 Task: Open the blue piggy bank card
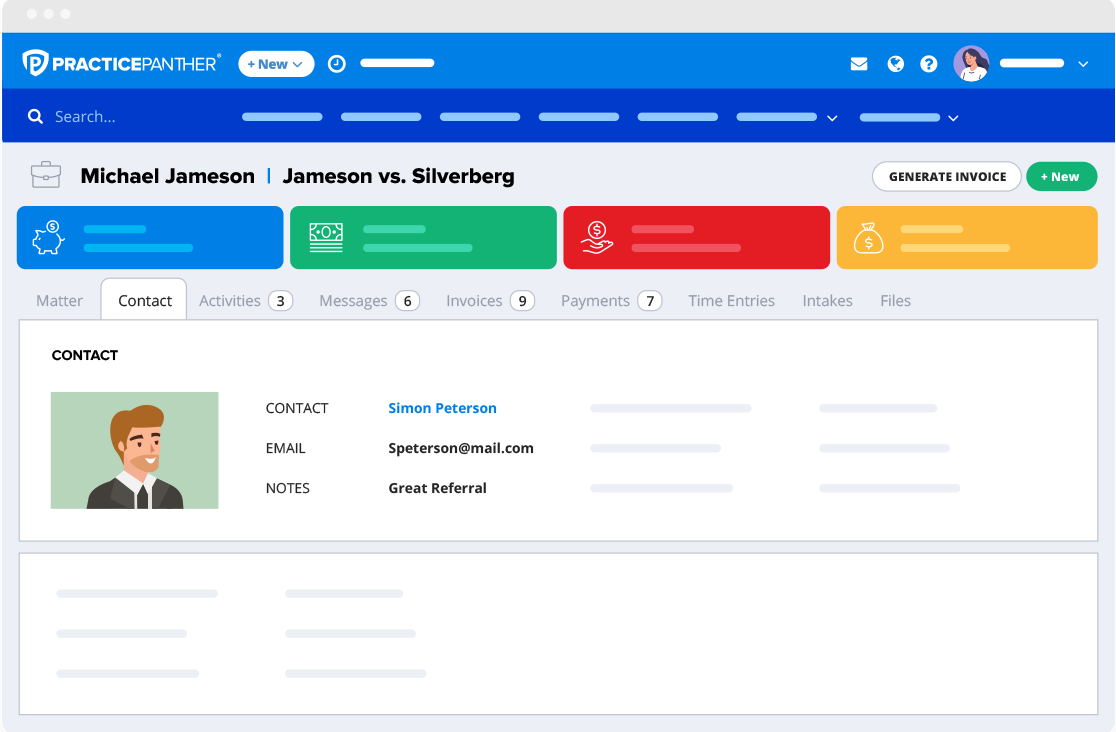click(x=150, y=238)
